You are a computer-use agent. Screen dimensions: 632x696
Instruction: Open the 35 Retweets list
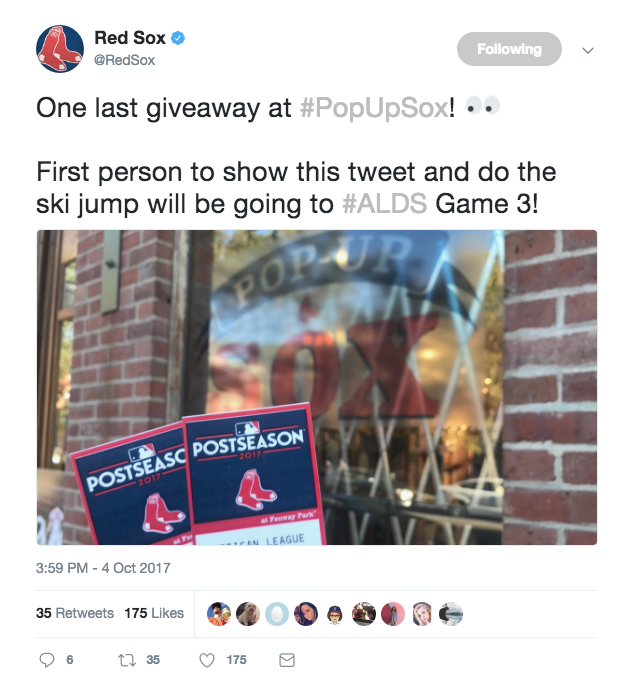75,613
